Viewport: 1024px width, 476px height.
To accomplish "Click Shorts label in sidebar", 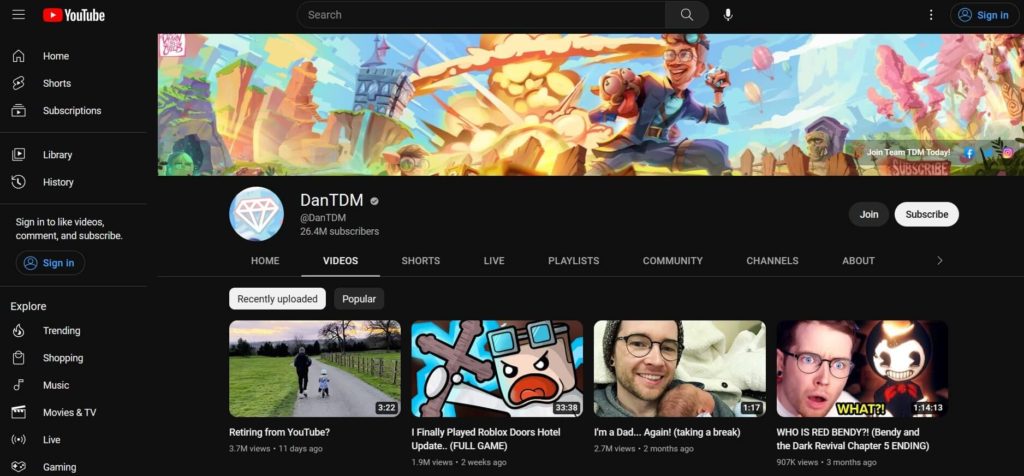I will (x=57, y=84).
